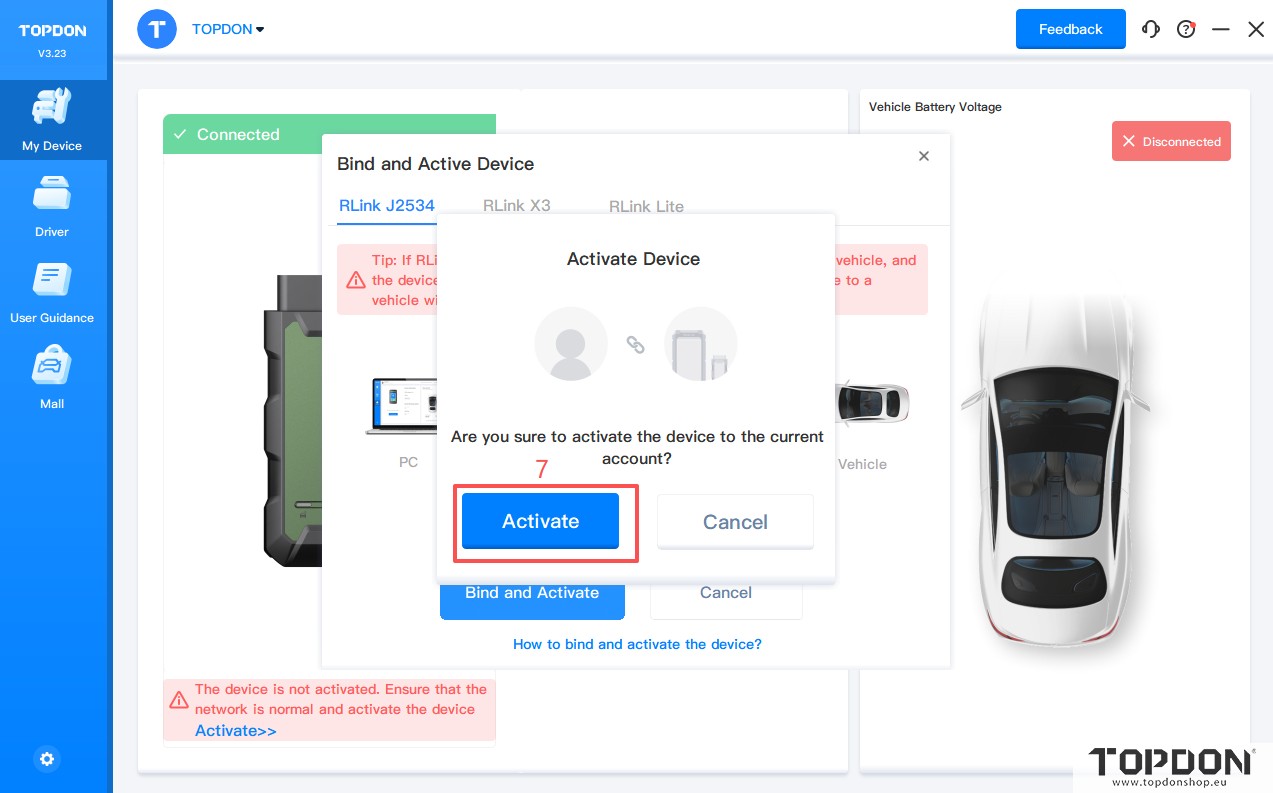The height and width of the screenshot is (793, 1273).
Task: Open the Driver section
Action: [52, 207]
